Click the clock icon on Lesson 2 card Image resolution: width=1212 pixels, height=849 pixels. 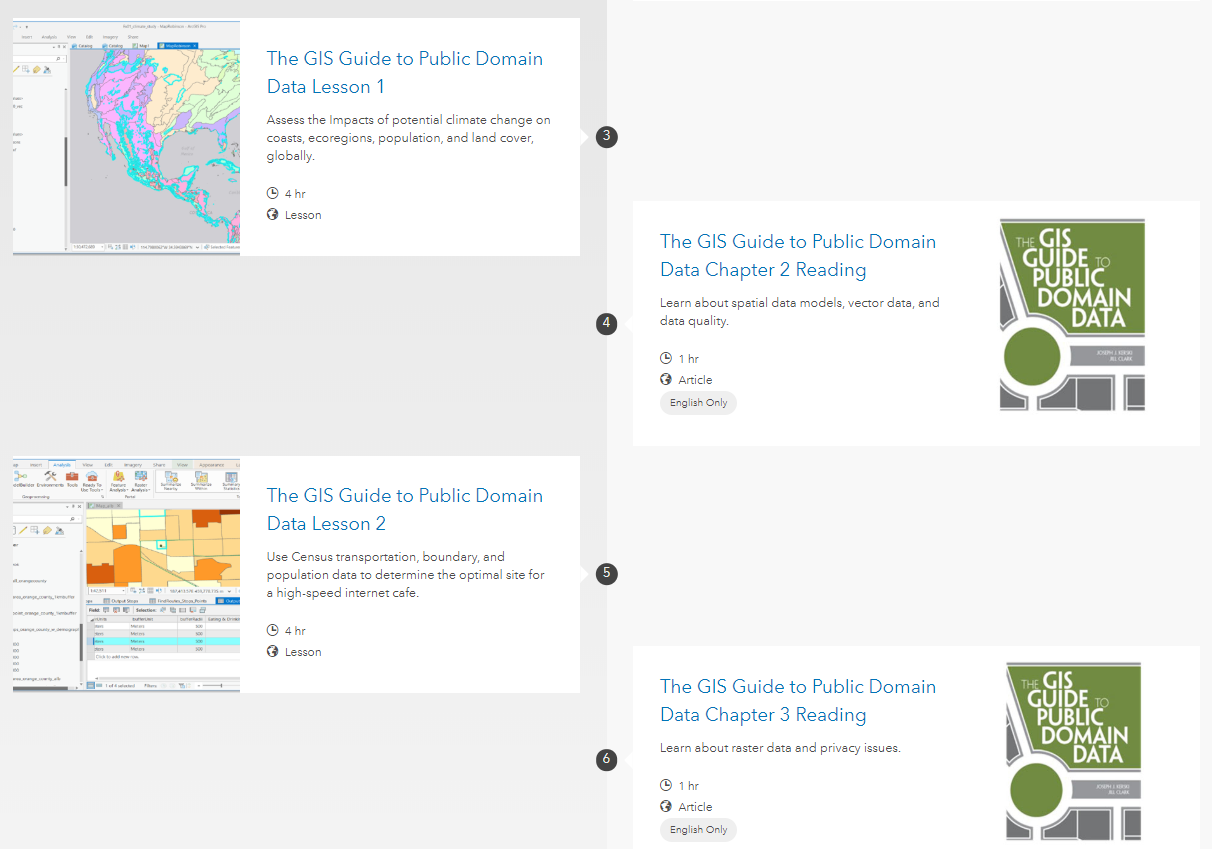[x=272, y=630]
